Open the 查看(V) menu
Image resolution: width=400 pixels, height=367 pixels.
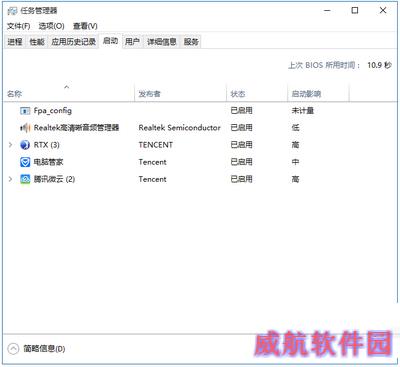tap(85, 26)
